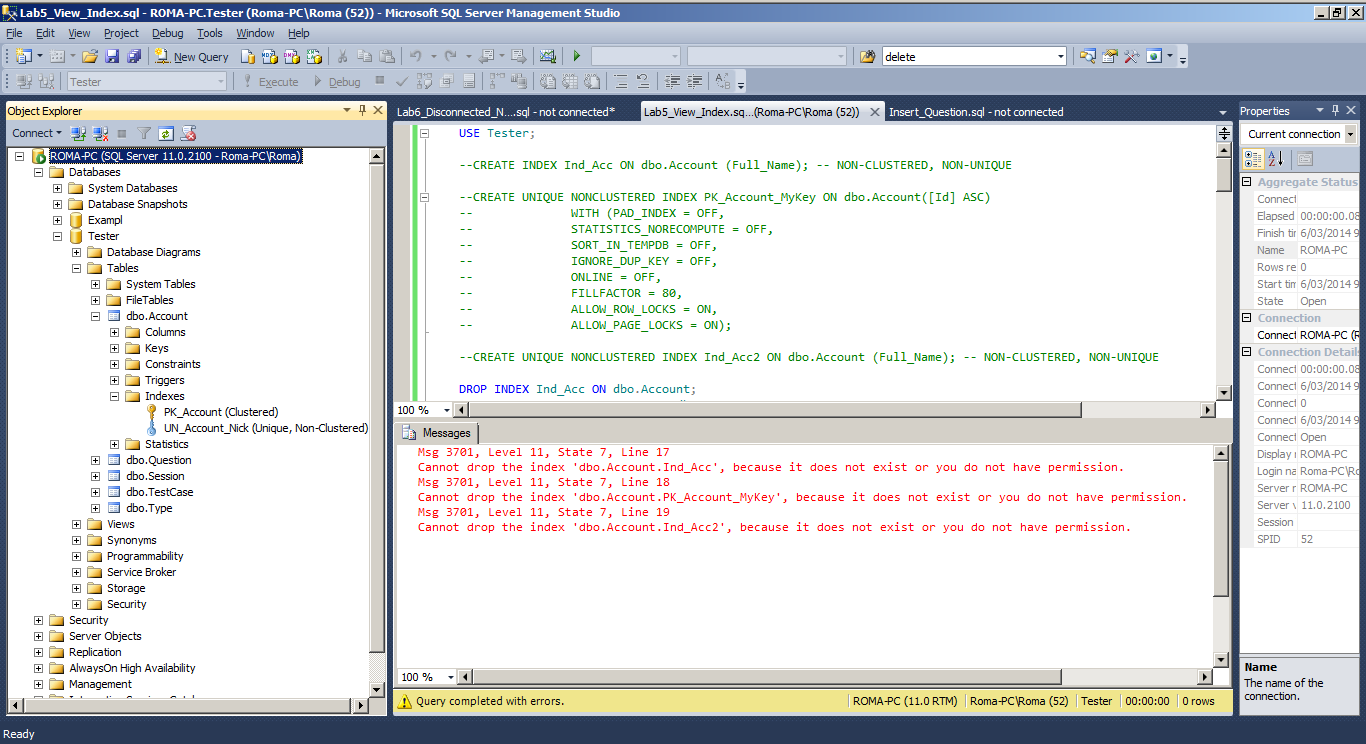Click the Activity Monitor icon
This screenshot has height=744, width=1366.
pyautogui.click(x=548, y=57)
